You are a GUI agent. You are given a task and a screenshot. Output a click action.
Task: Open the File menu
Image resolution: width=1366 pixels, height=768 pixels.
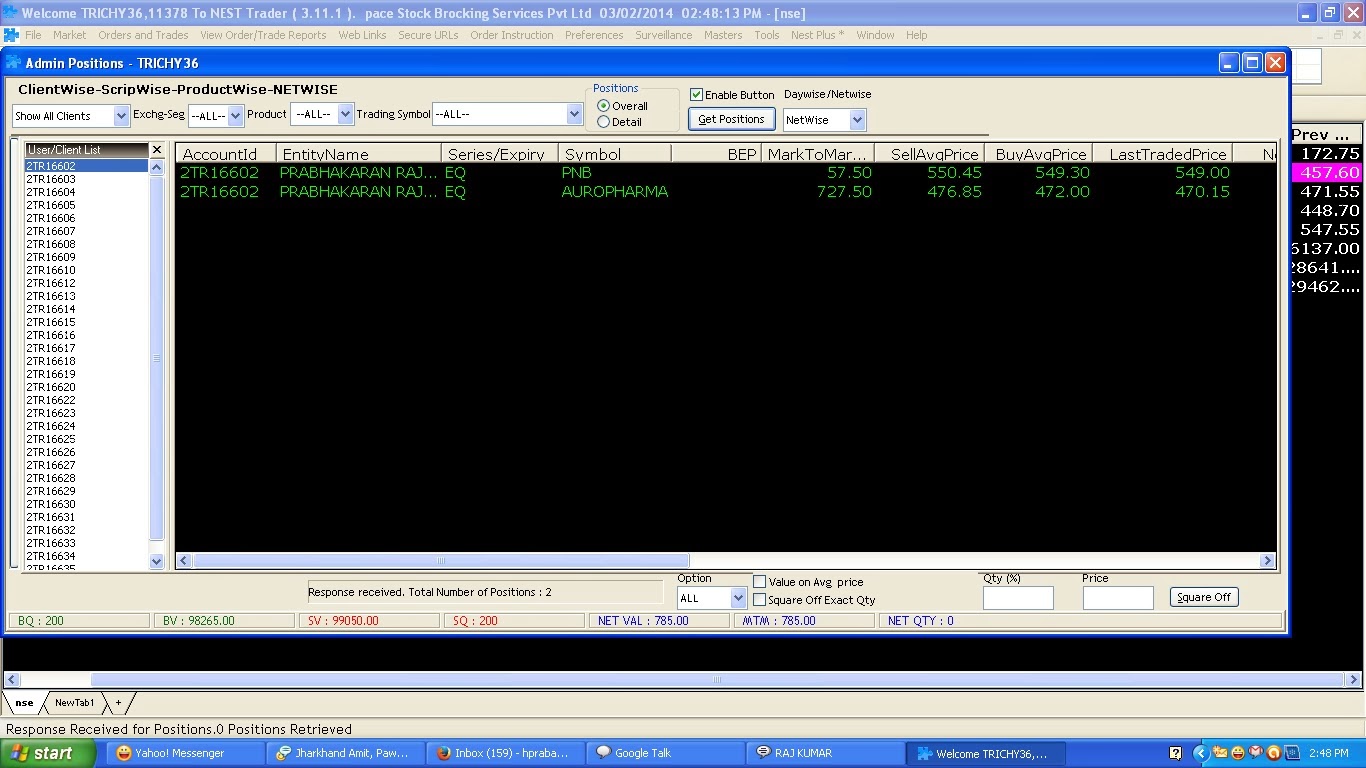[x=33, y=35]
